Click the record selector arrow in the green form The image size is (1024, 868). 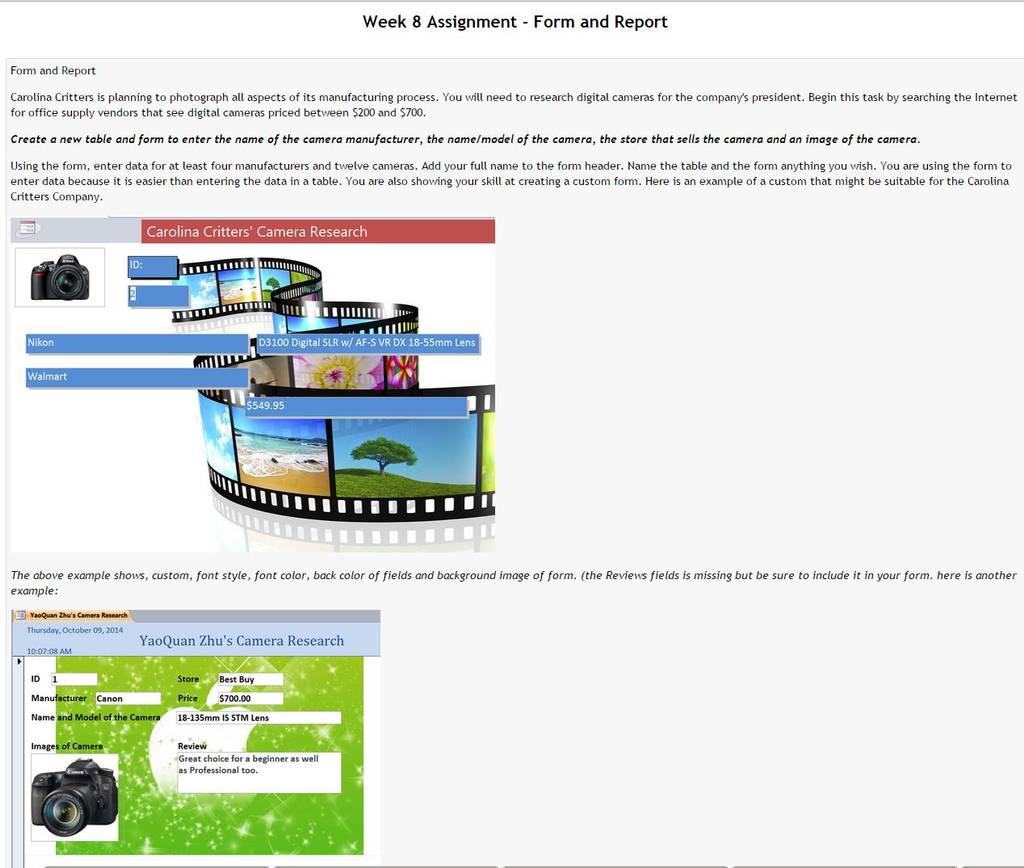[x=19, y=661]
